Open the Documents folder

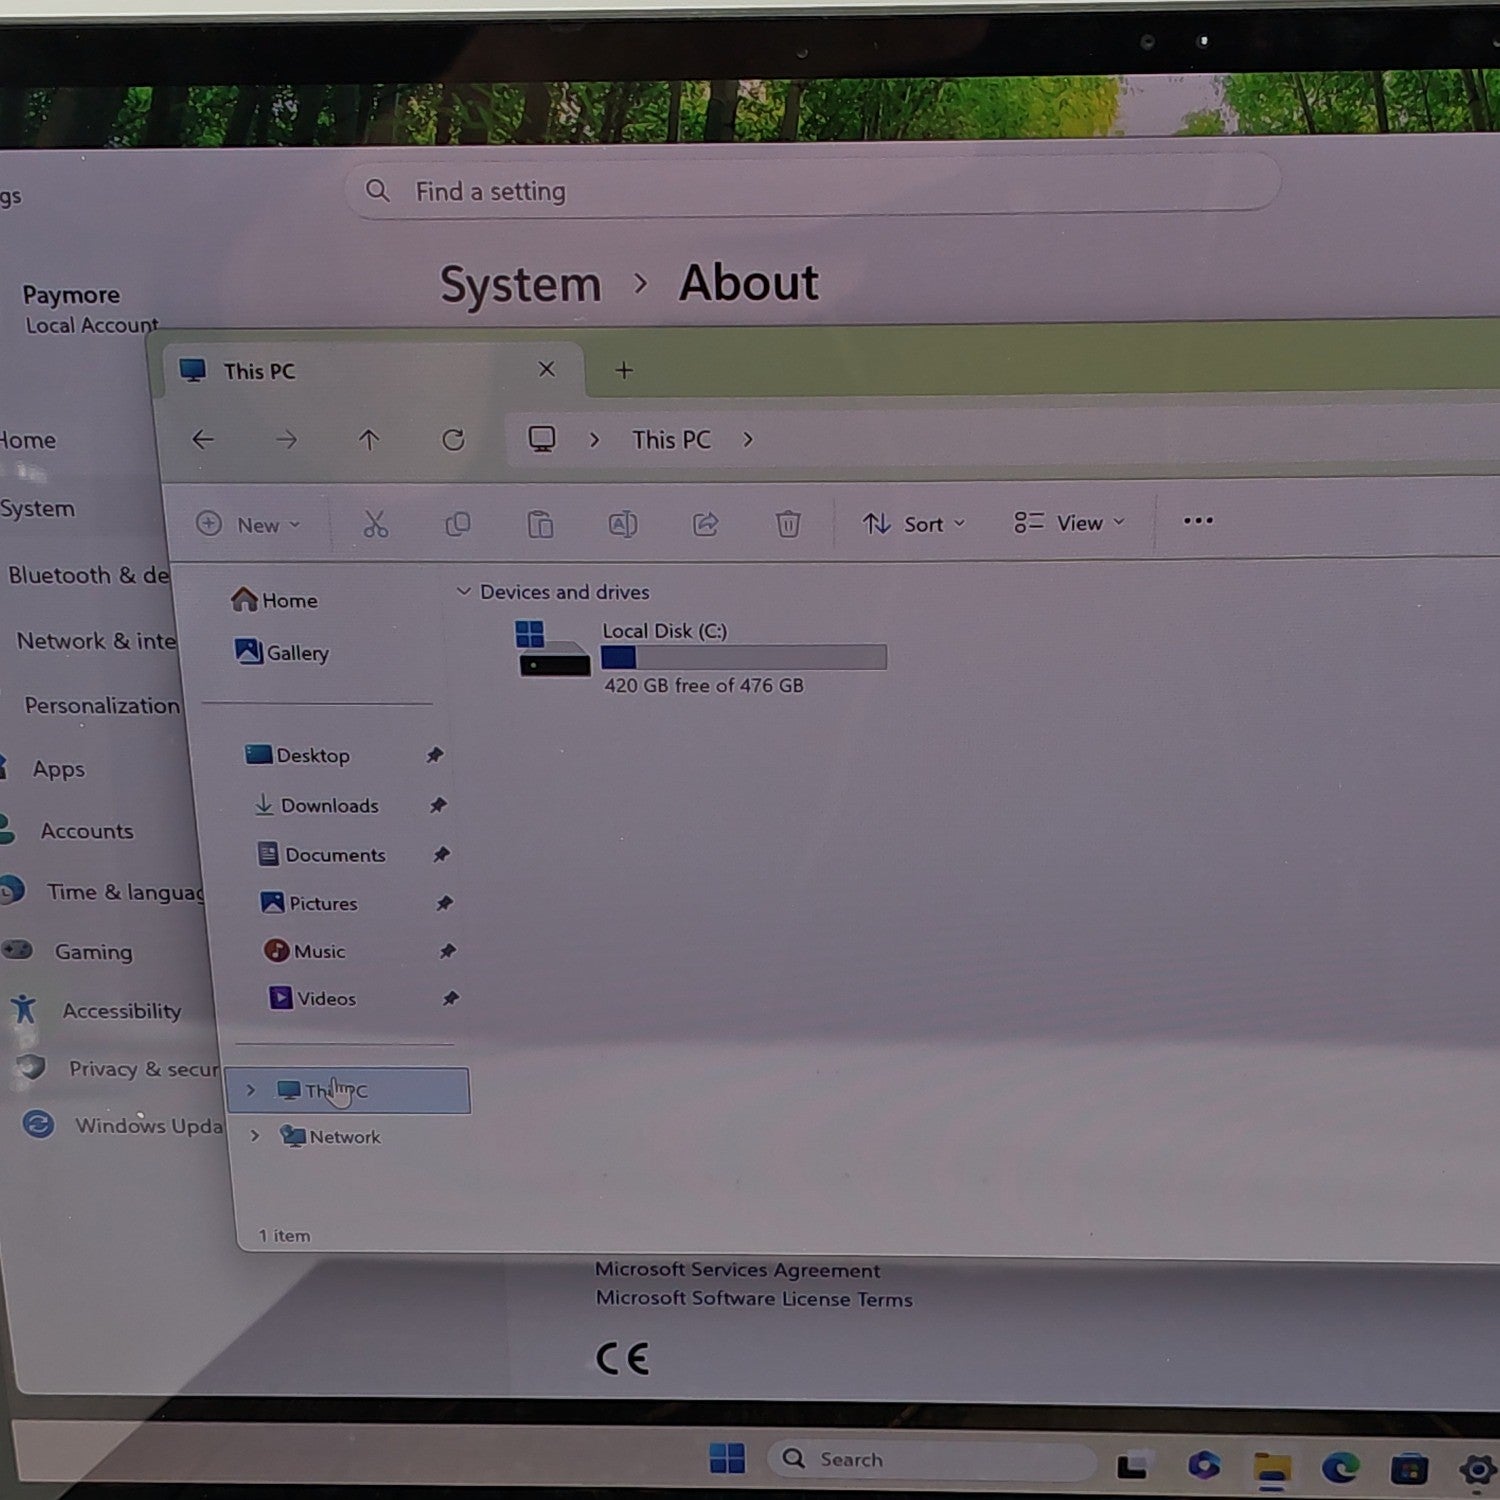tap(322, 854)
